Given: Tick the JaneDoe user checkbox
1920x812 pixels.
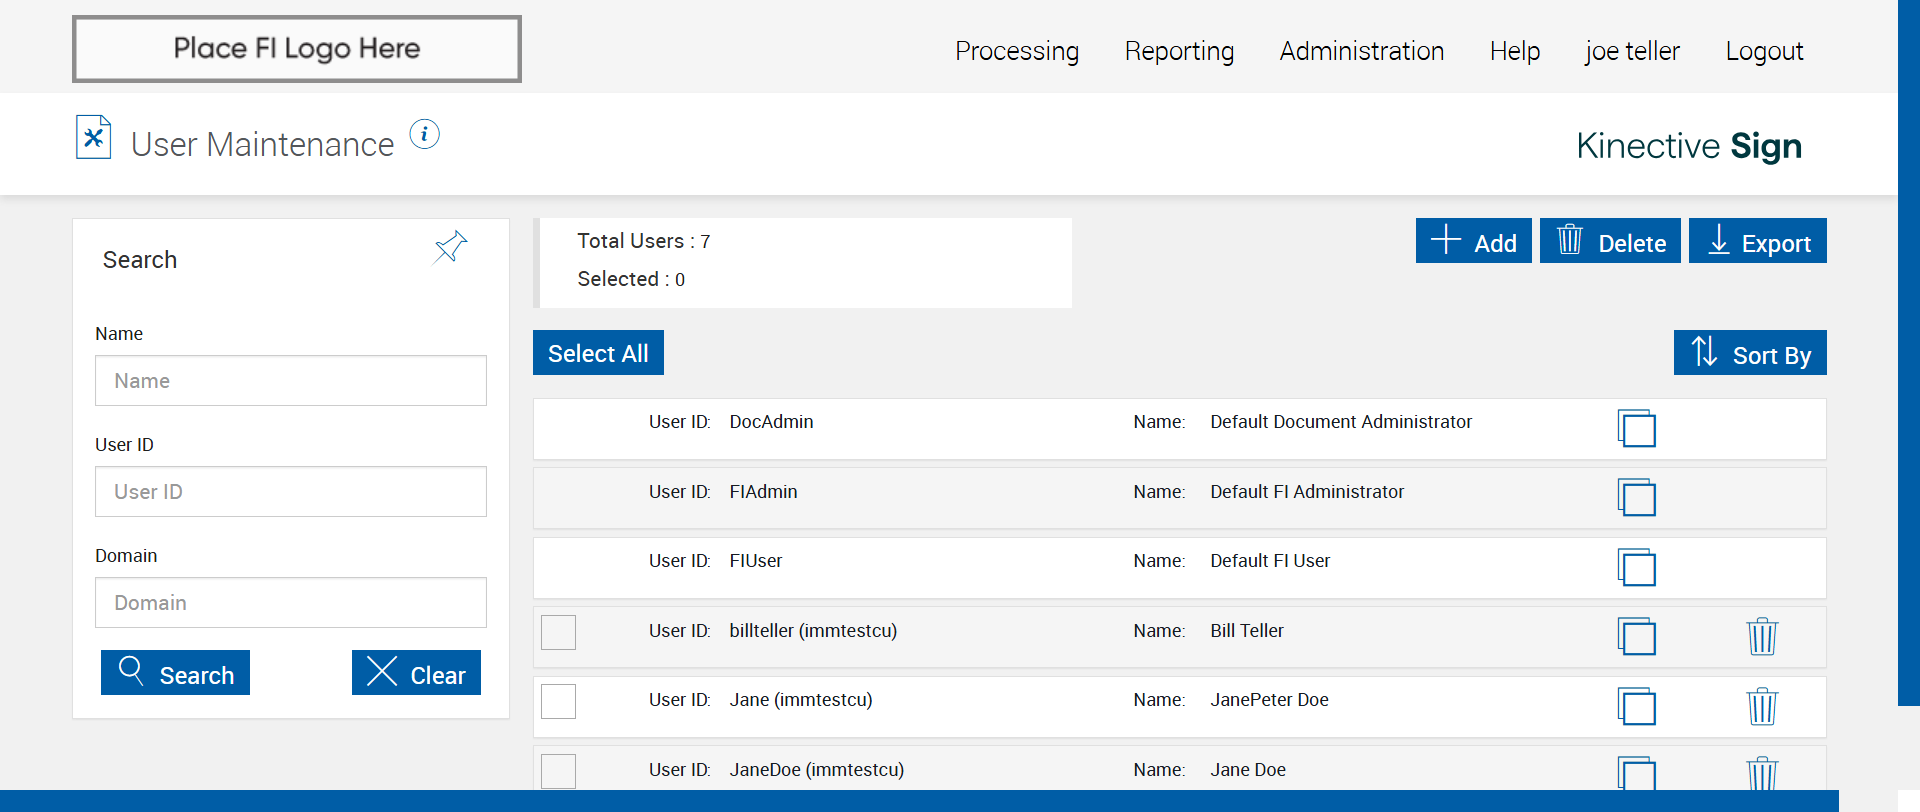Looking at the screenshot, I should [558, 771].
